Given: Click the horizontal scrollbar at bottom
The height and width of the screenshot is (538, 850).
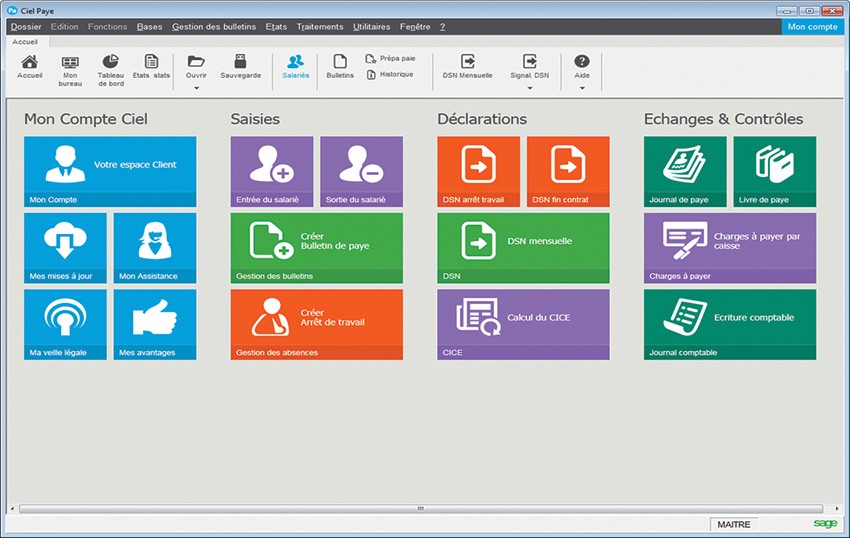Looking at the screenshot, I should (420, 508).
